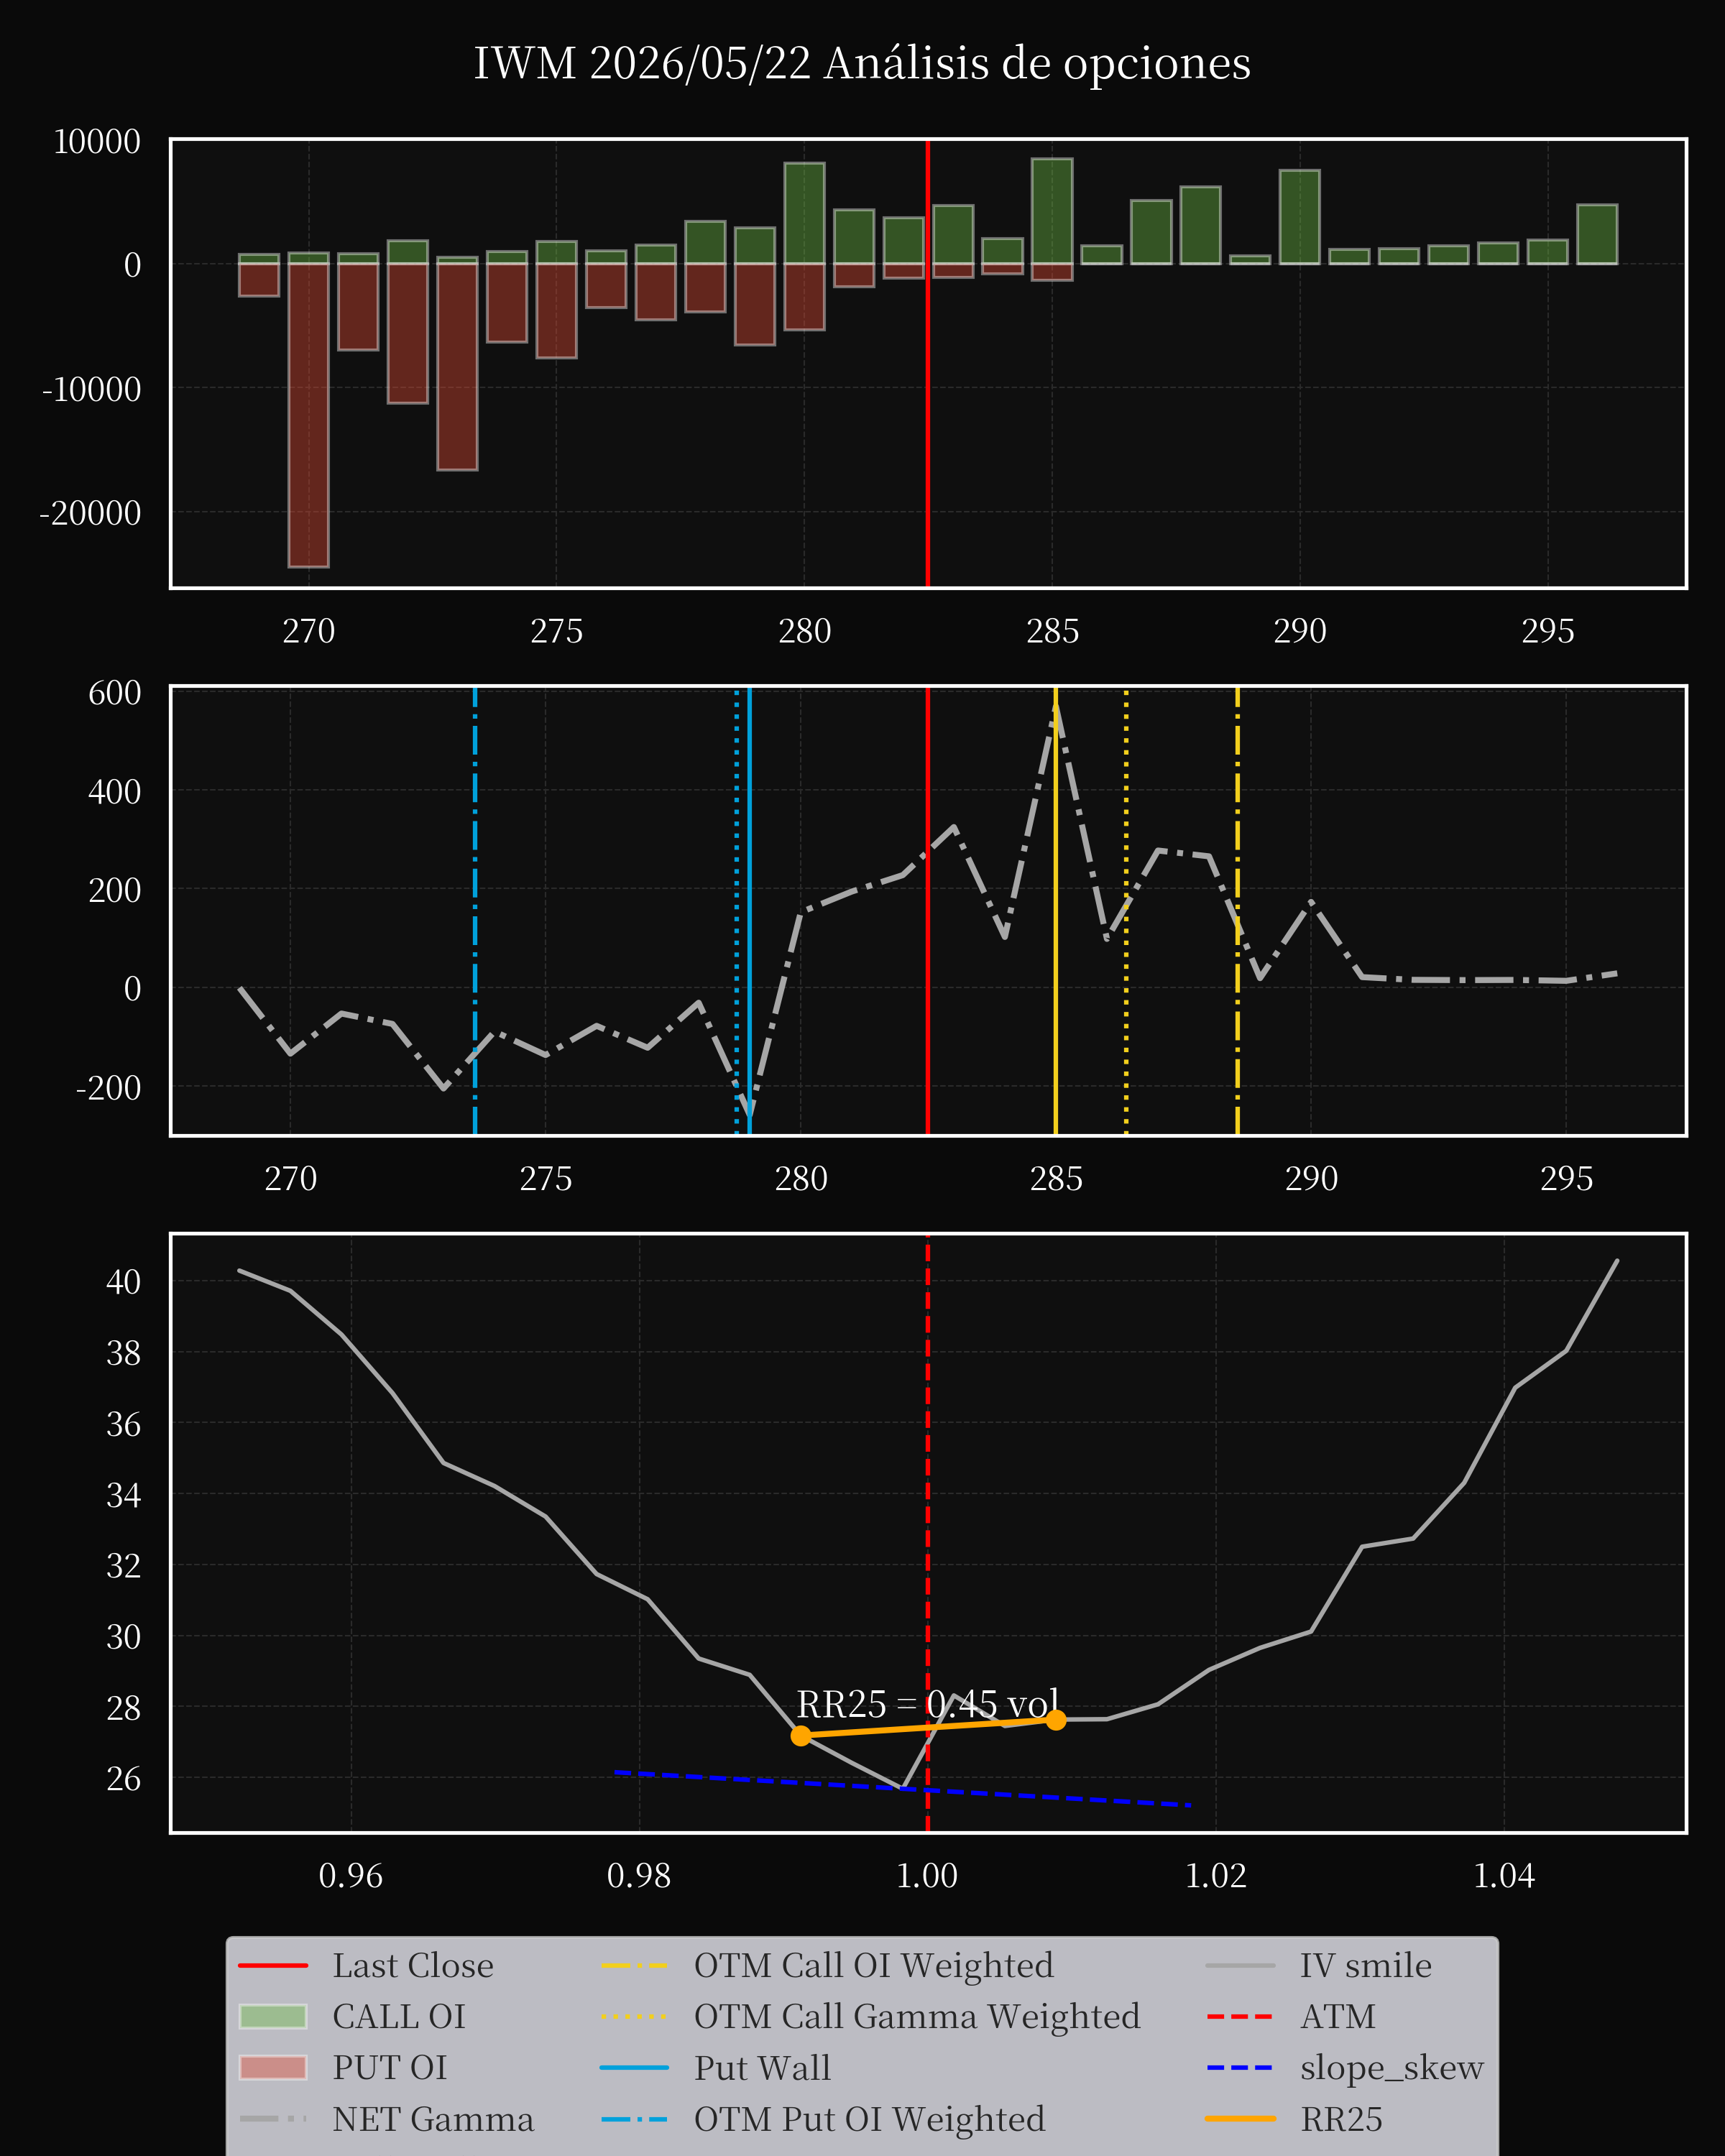
Task: Click the '10000' y-axis label in OI chart
Action: tap(97, 142)
